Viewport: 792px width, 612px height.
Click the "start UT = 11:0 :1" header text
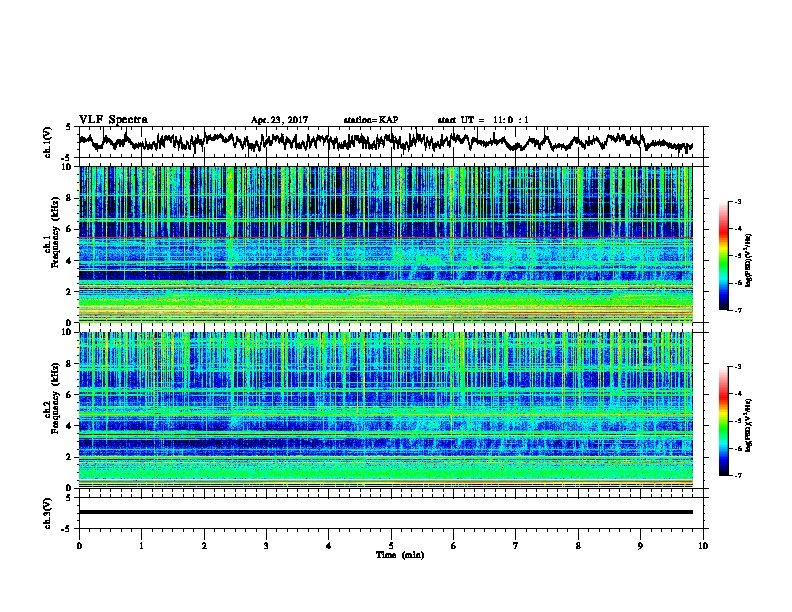click(483, 120)
